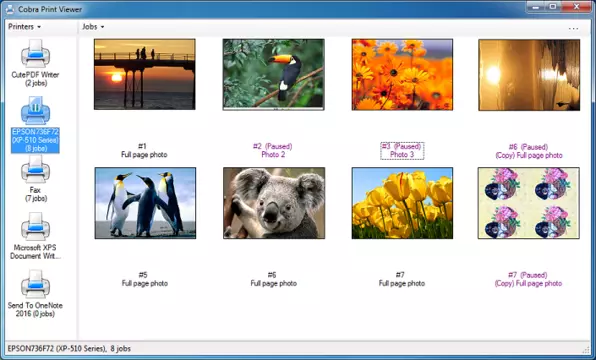
Task: Open the Fax printer queue
Action: tap(35, 169)
